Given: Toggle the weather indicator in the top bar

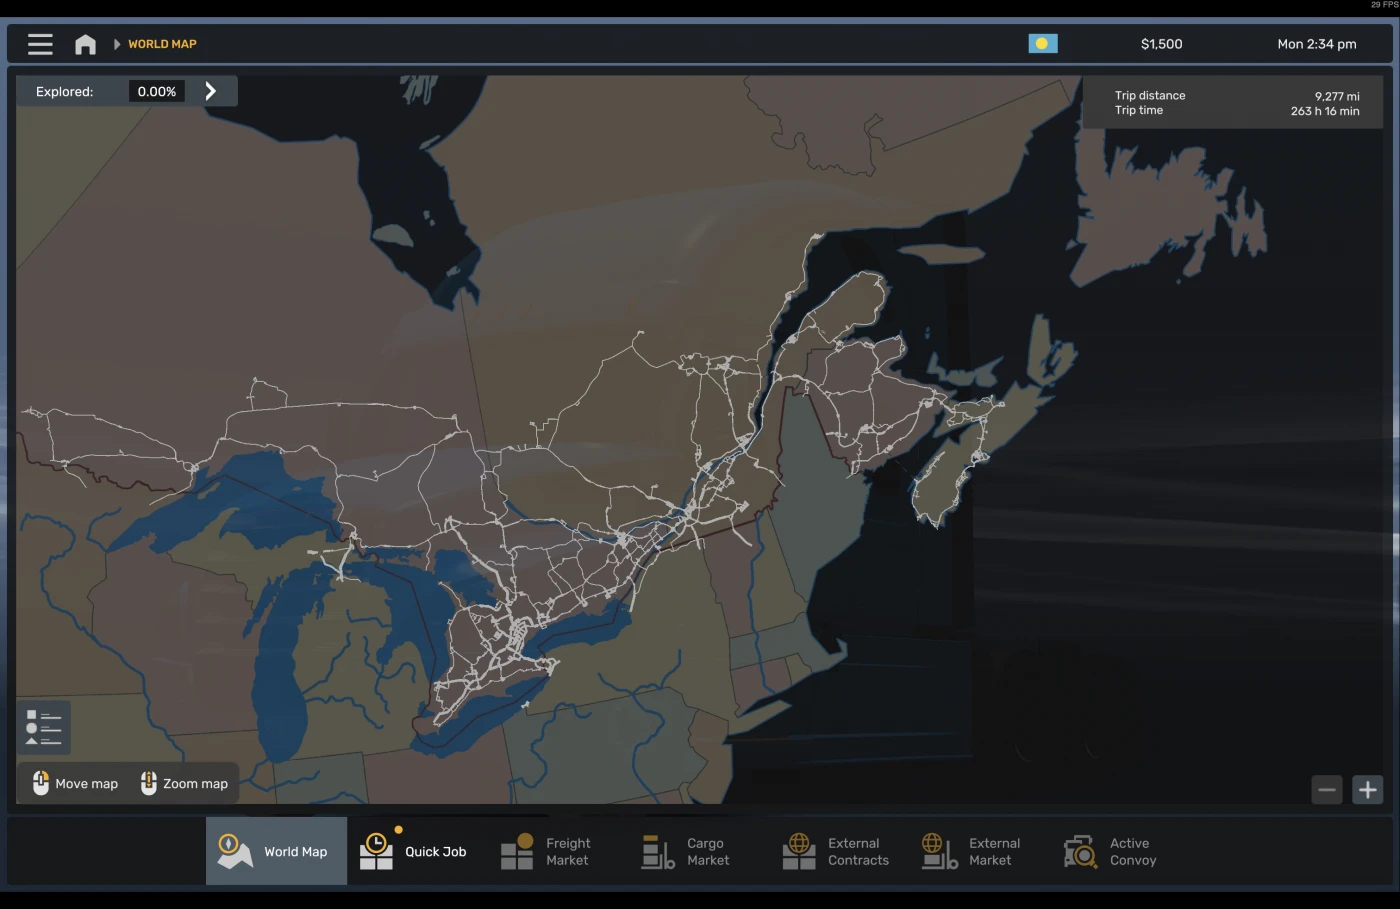Looking at the screenshot, I should point(1043,43).
